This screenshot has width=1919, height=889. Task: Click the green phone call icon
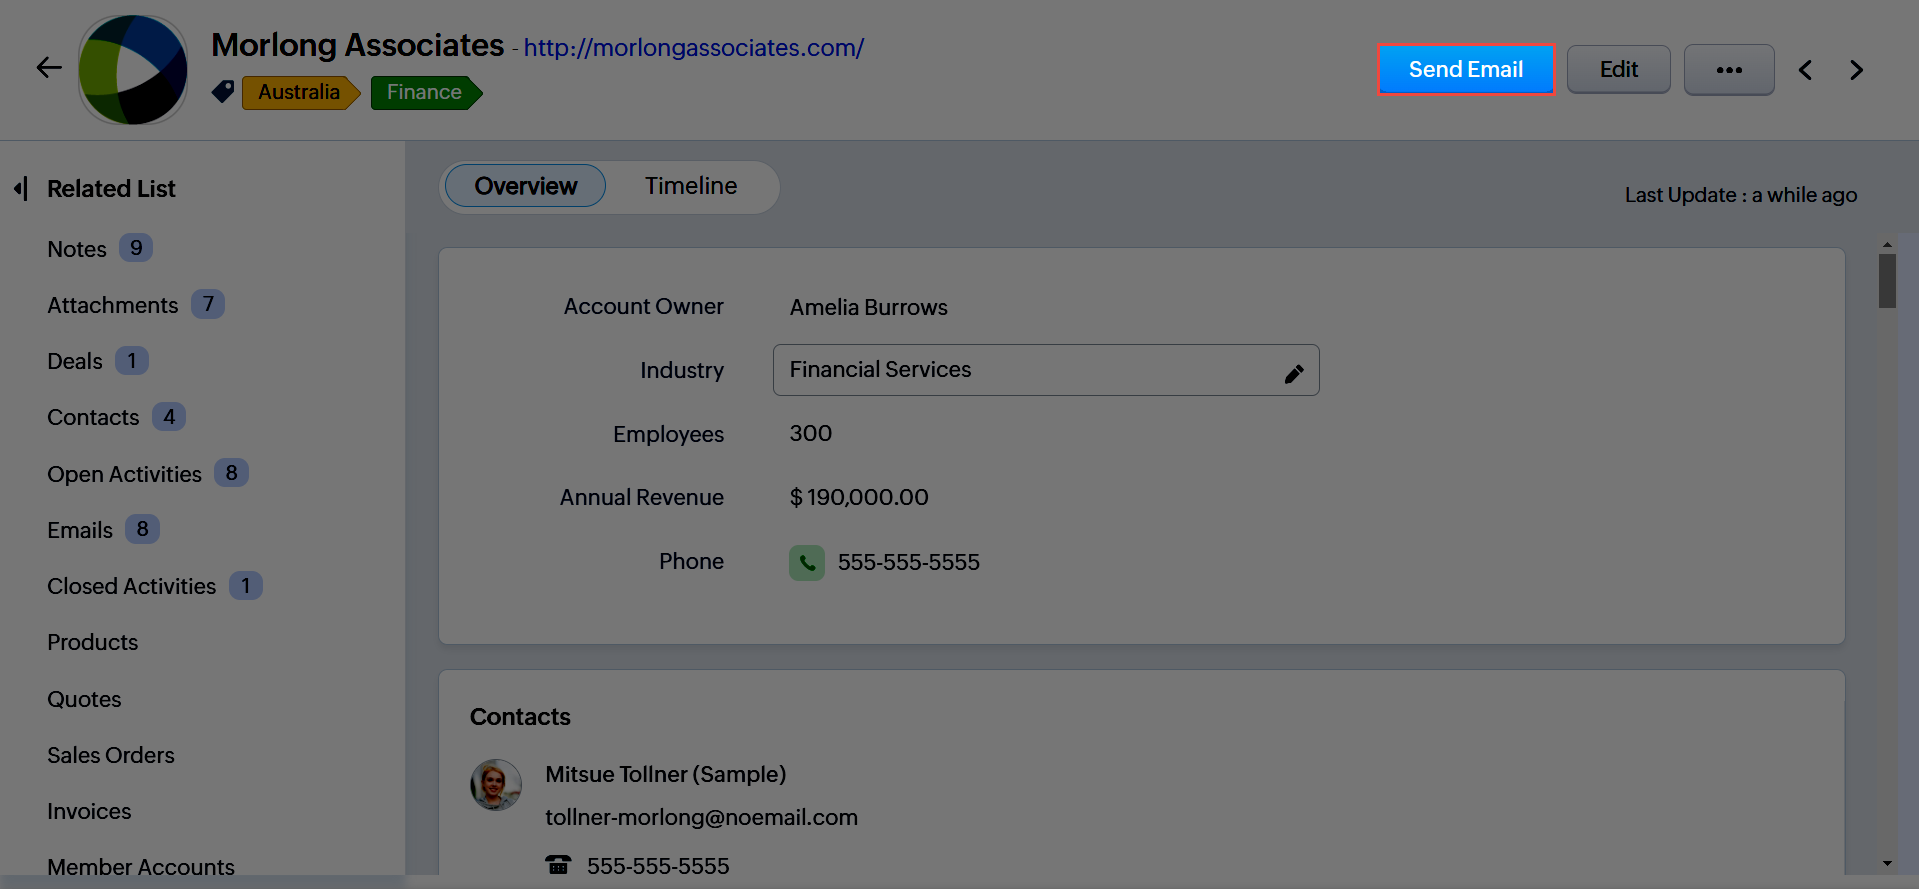click(806, 563)
